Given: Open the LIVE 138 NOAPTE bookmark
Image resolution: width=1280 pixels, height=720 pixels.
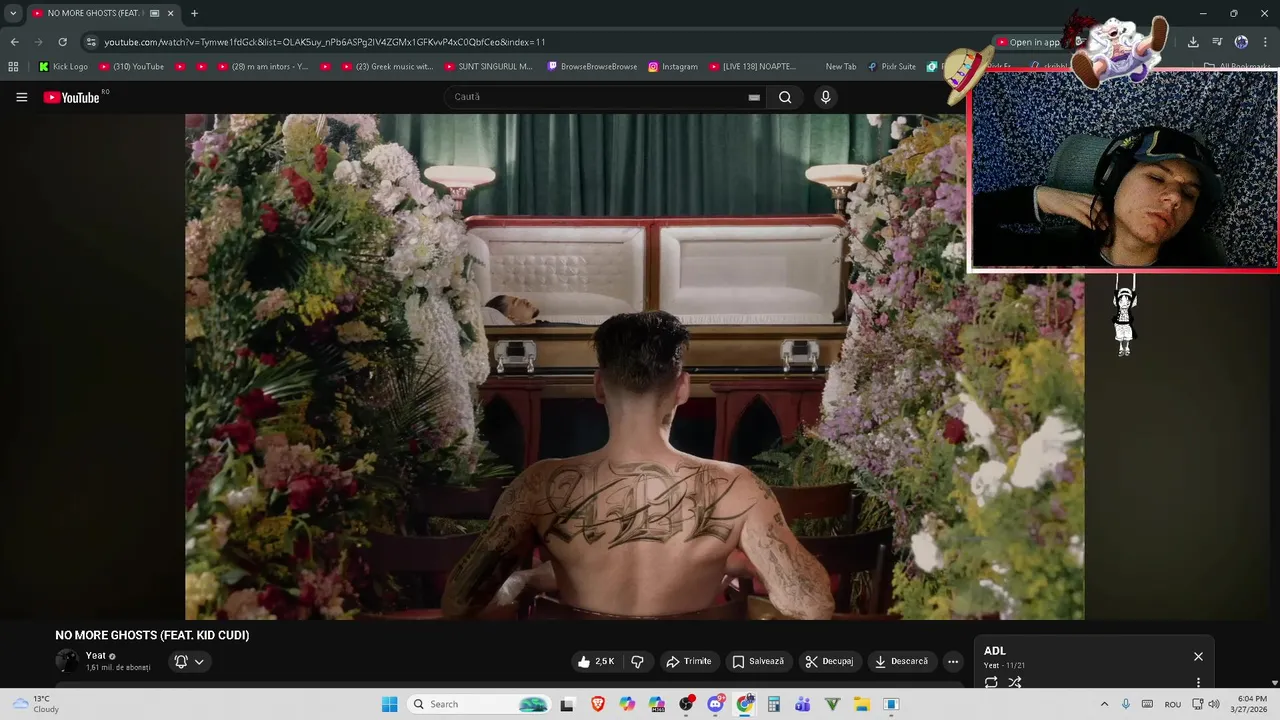Looking at the screenshot, I should 752,67.
